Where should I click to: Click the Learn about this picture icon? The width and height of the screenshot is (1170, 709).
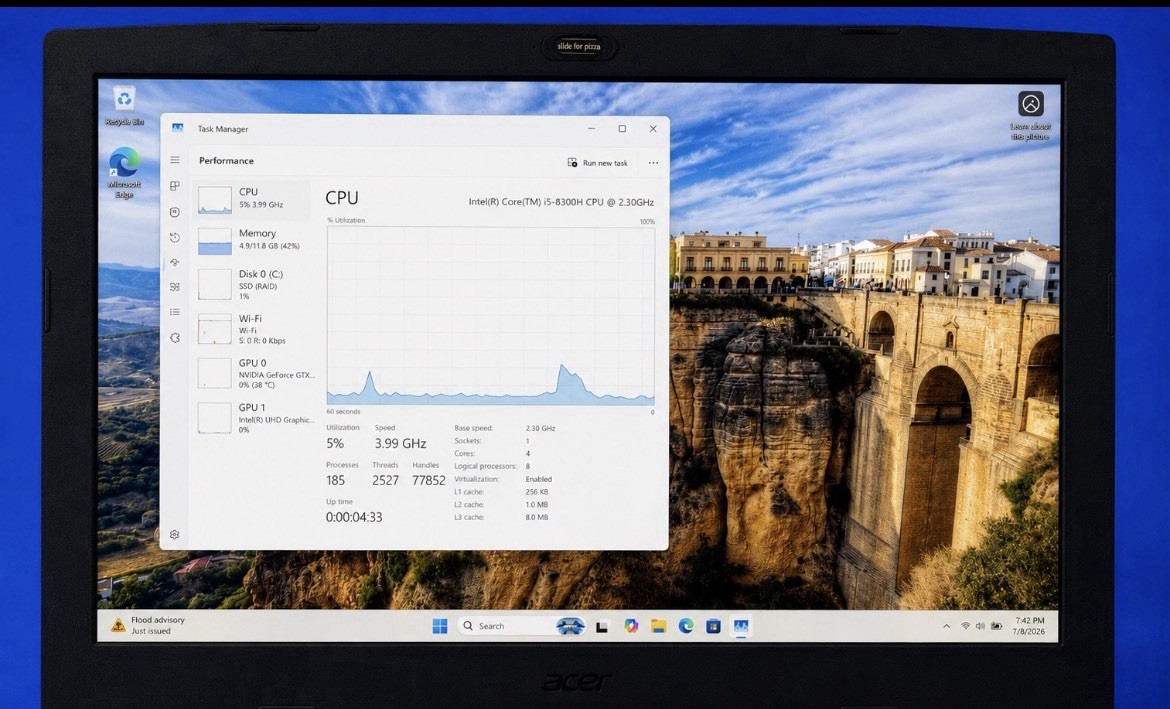pos(1030,116)
